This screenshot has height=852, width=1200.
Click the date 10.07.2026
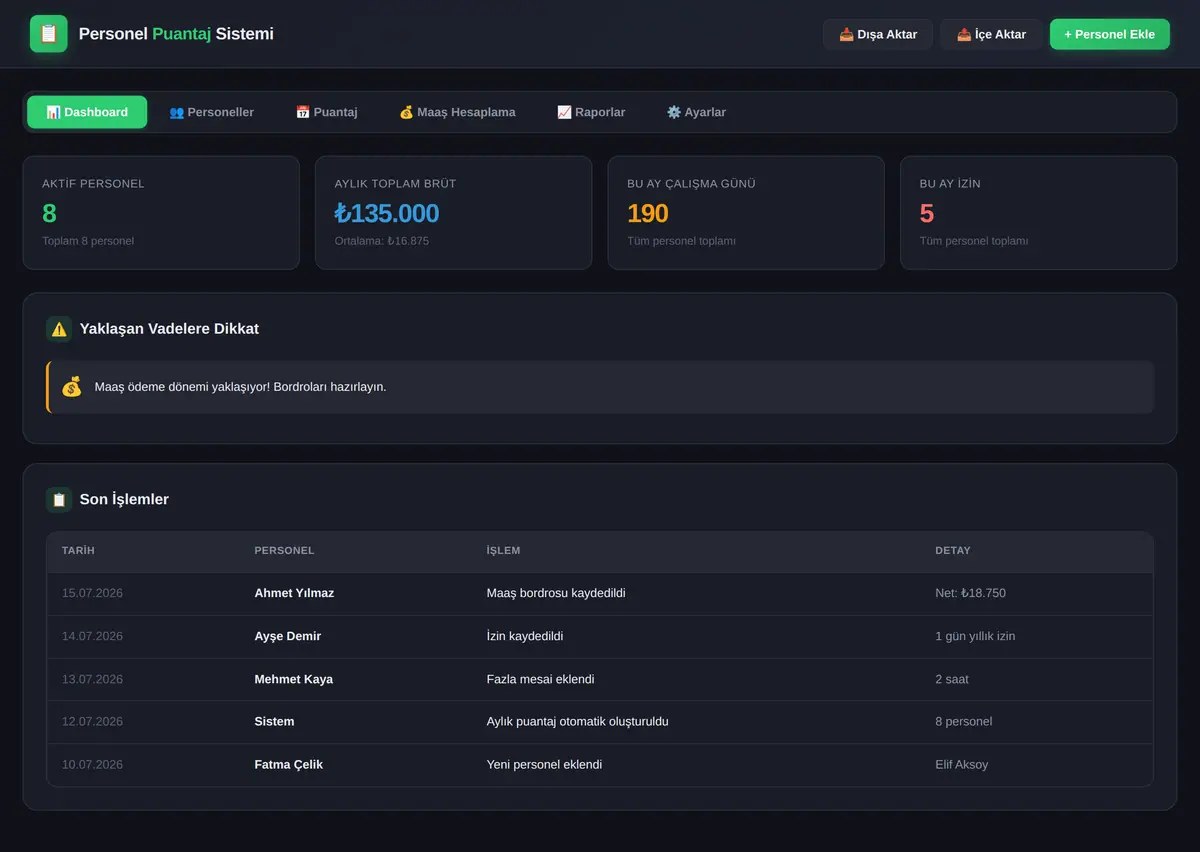tap(92, 765)
